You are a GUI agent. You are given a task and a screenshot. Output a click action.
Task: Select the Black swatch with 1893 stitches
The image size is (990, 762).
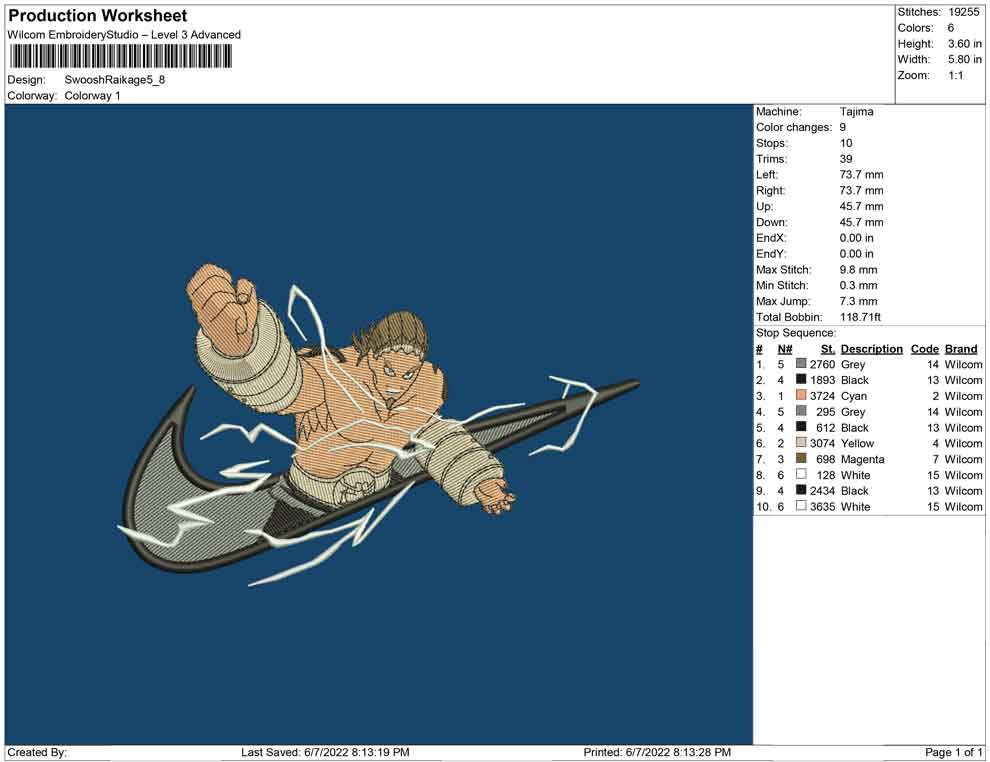[x=801, y=380]
